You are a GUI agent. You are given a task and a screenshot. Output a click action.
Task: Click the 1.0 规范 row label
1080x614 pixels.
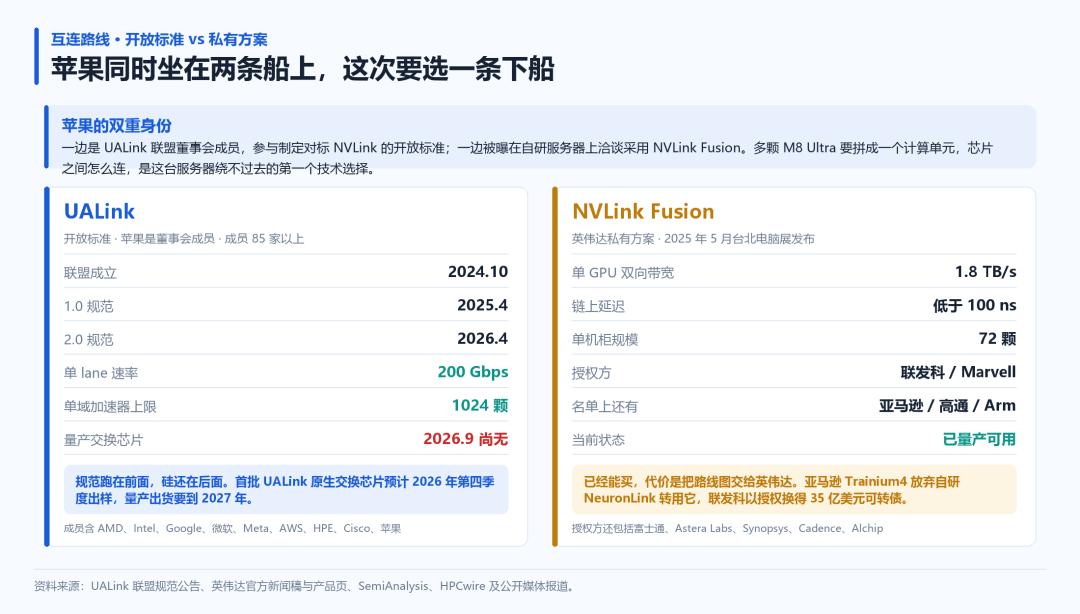pyautogui.click(x=88, y=306)
